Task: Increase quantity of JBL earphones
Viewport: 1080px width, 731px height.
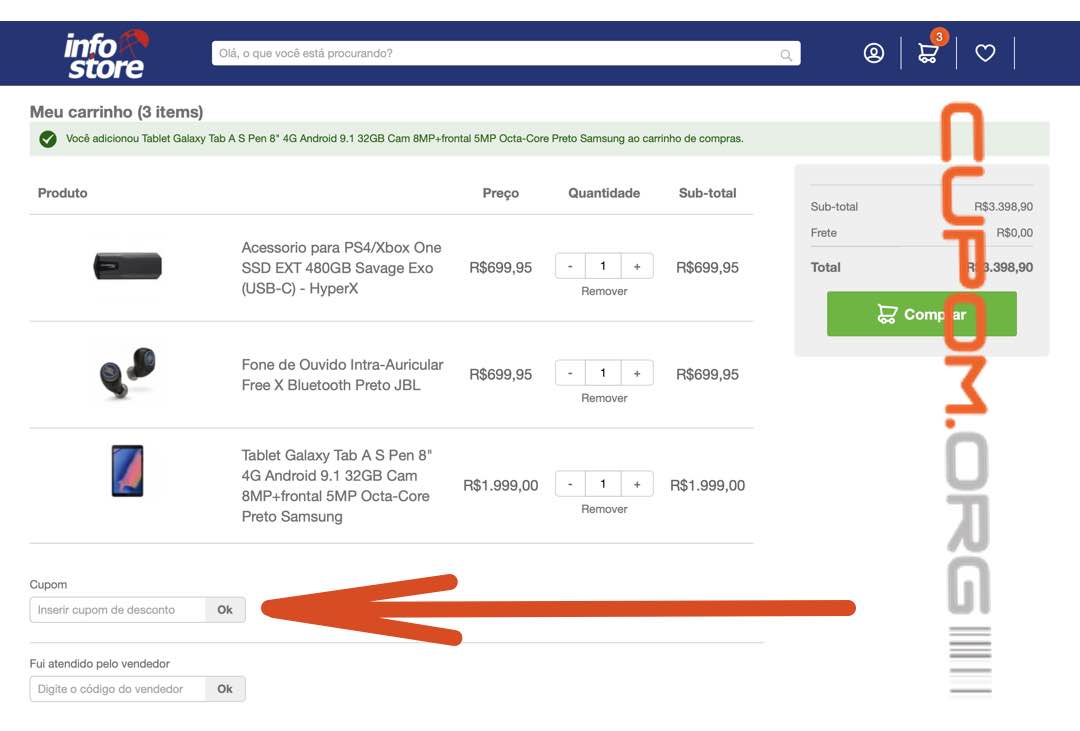Action: pyautogui.click(x=637, y=373)
